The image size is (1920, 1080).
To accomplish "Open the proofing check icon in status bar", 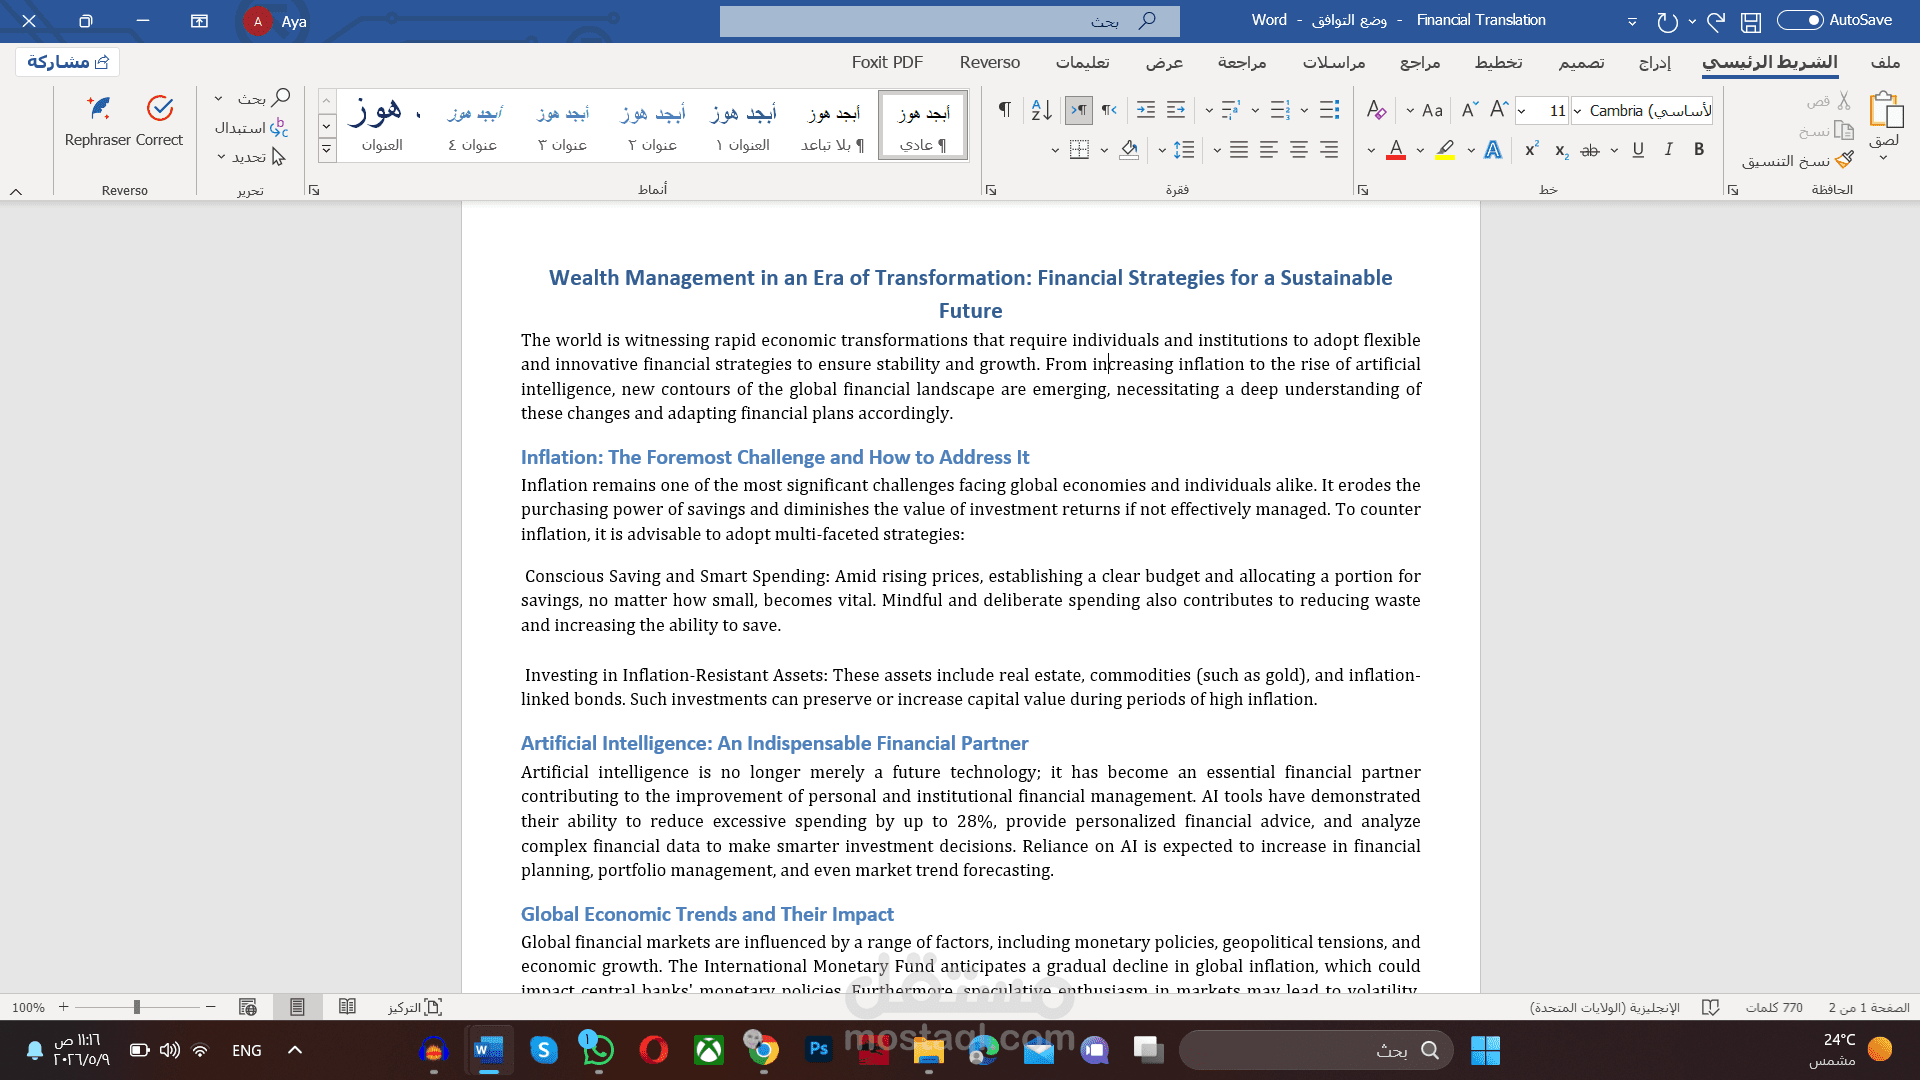I will (1711, 1007).
